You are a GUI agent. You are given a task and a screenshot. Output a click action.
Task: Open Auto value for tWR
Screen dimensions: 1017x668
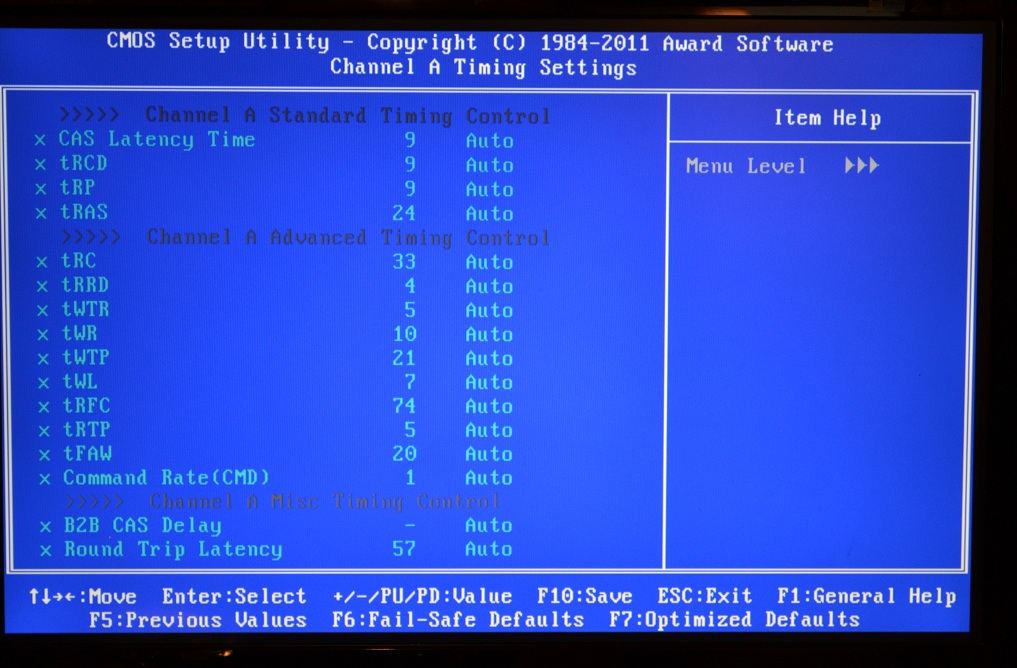(490, 334)
